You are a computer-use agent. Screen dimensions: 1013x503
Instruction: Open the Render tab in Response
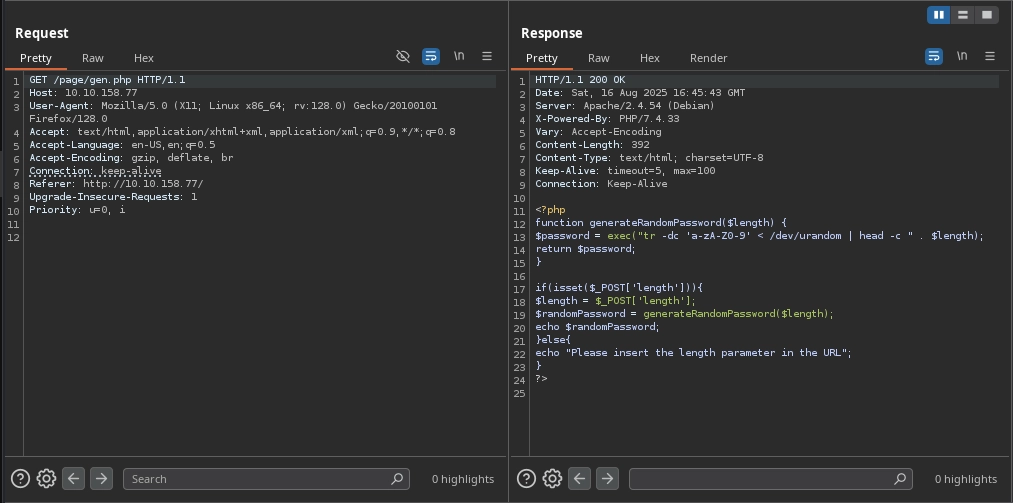[708, 58]
